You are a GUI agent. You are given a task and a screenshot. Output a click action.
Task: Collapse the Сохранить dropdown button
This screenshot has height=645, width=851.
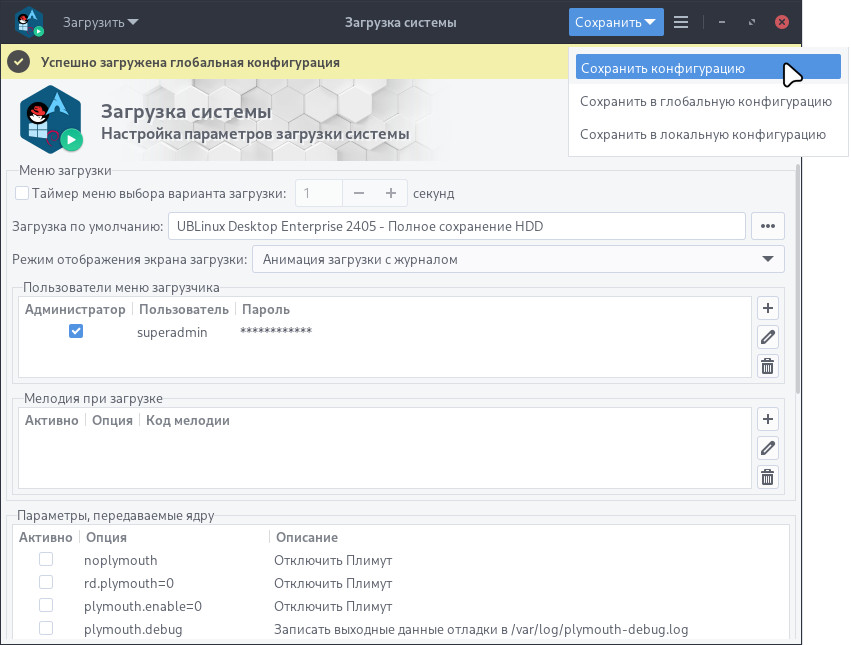coord(616,22)
